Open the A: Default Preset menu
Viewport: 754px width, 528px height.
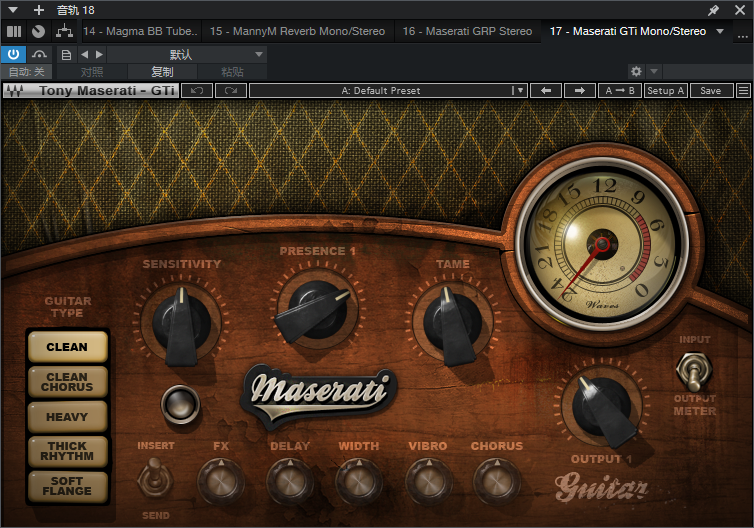[389, 90]
